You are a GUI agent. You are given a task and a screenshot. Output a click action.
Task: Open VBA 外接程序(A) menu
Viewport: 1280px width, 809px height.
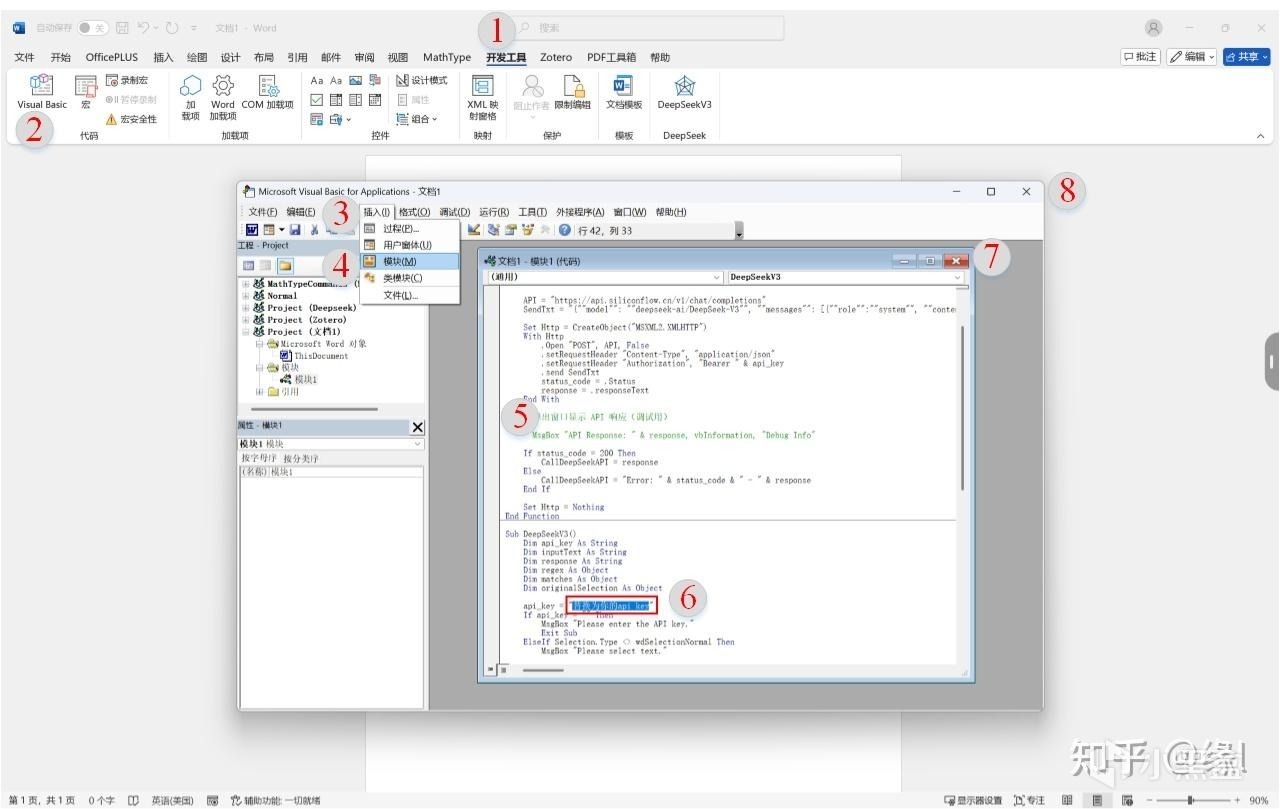(x=580, y=212)
